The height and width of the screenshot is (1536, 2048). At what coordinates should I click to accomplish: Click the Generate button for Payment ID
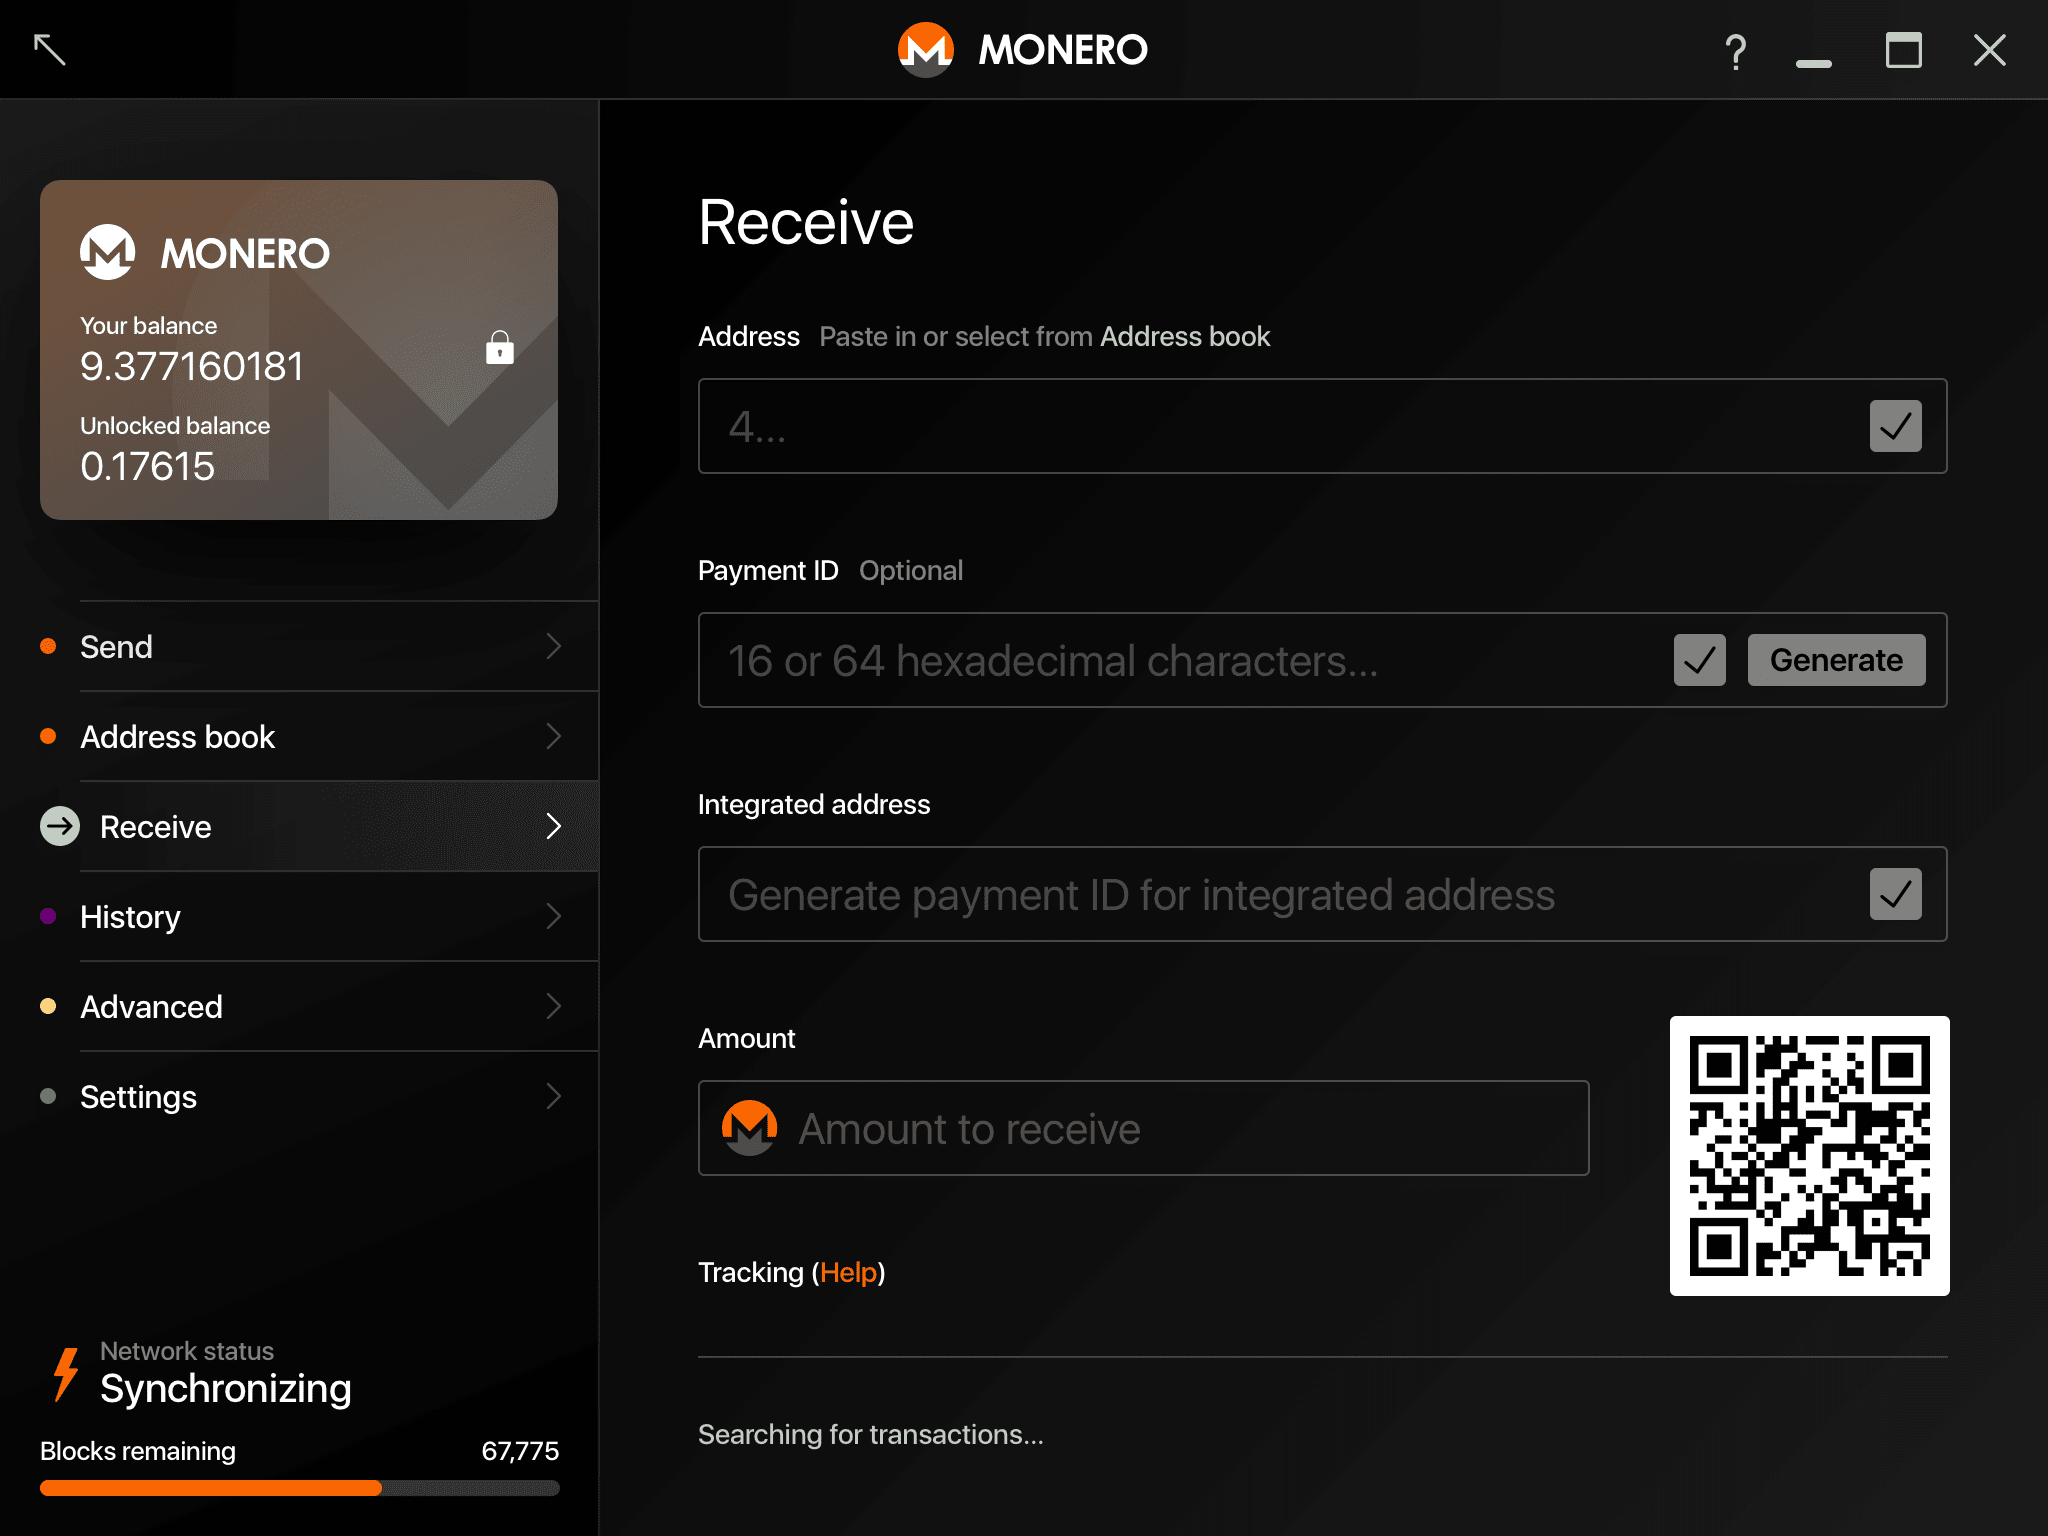point(1836,660)
